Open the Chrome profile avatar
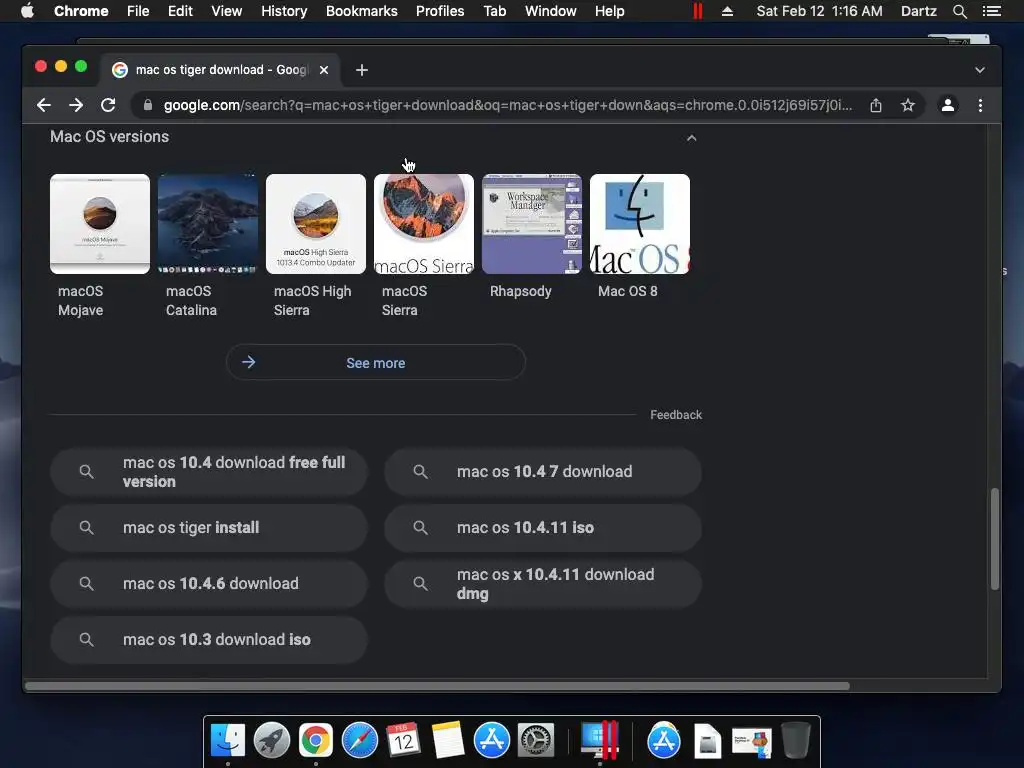1024x768 pixels. pos(948,105)
